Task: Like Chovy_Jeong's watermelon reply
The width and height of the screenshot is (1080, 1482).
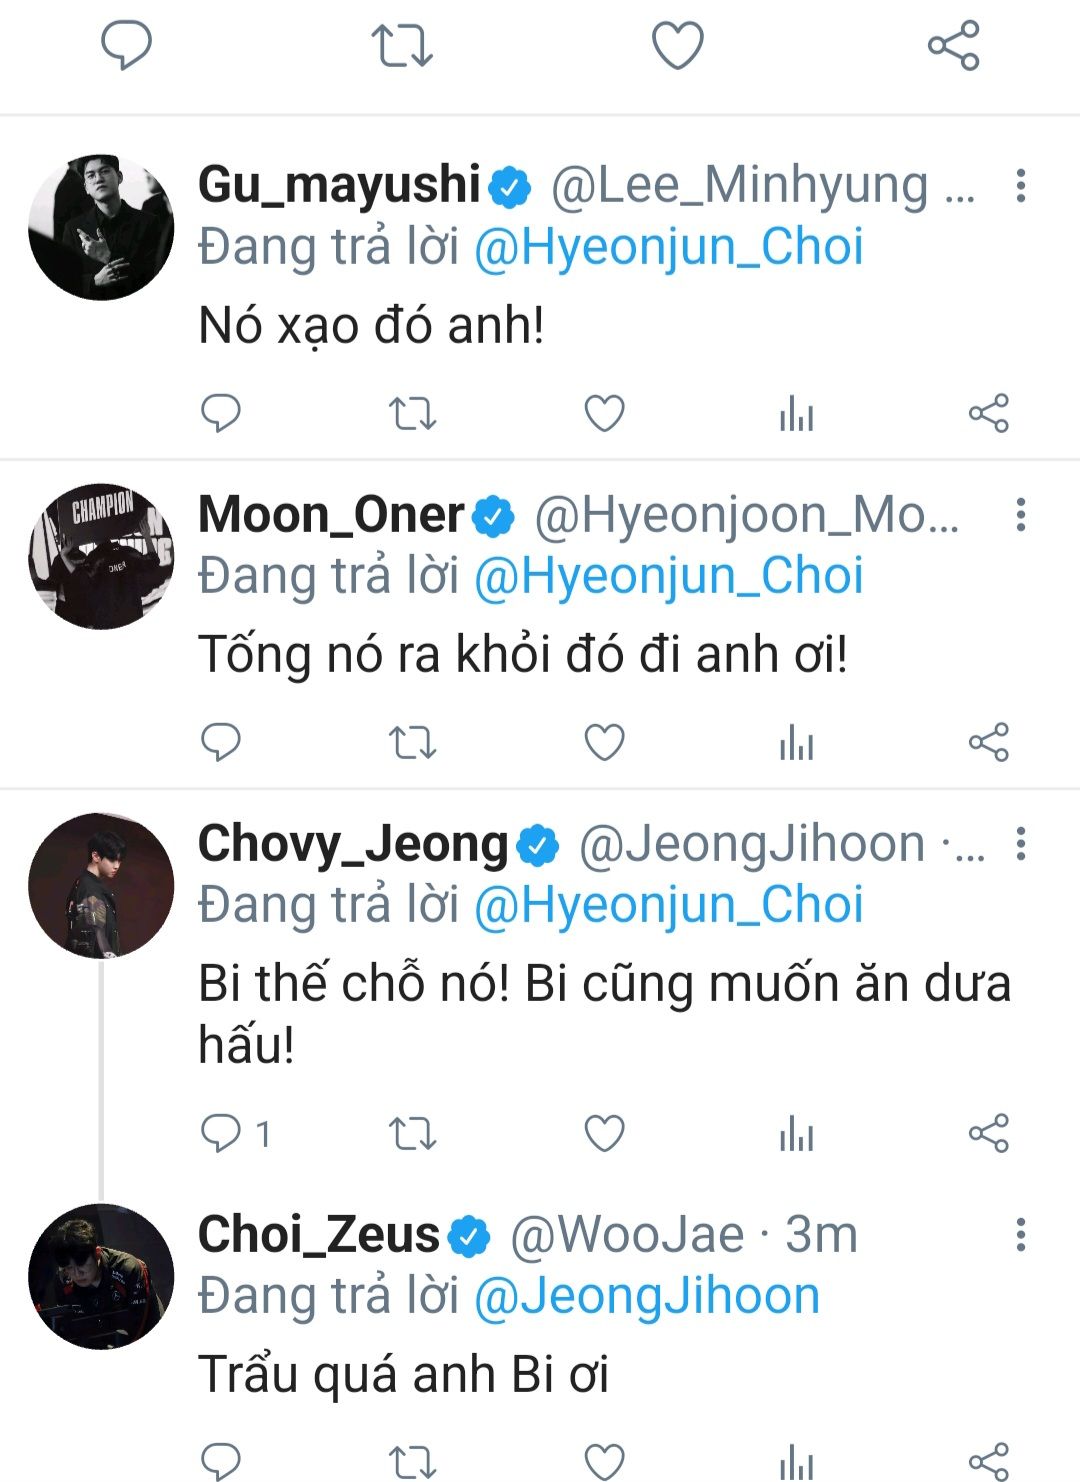Action: pos(604,1134)
